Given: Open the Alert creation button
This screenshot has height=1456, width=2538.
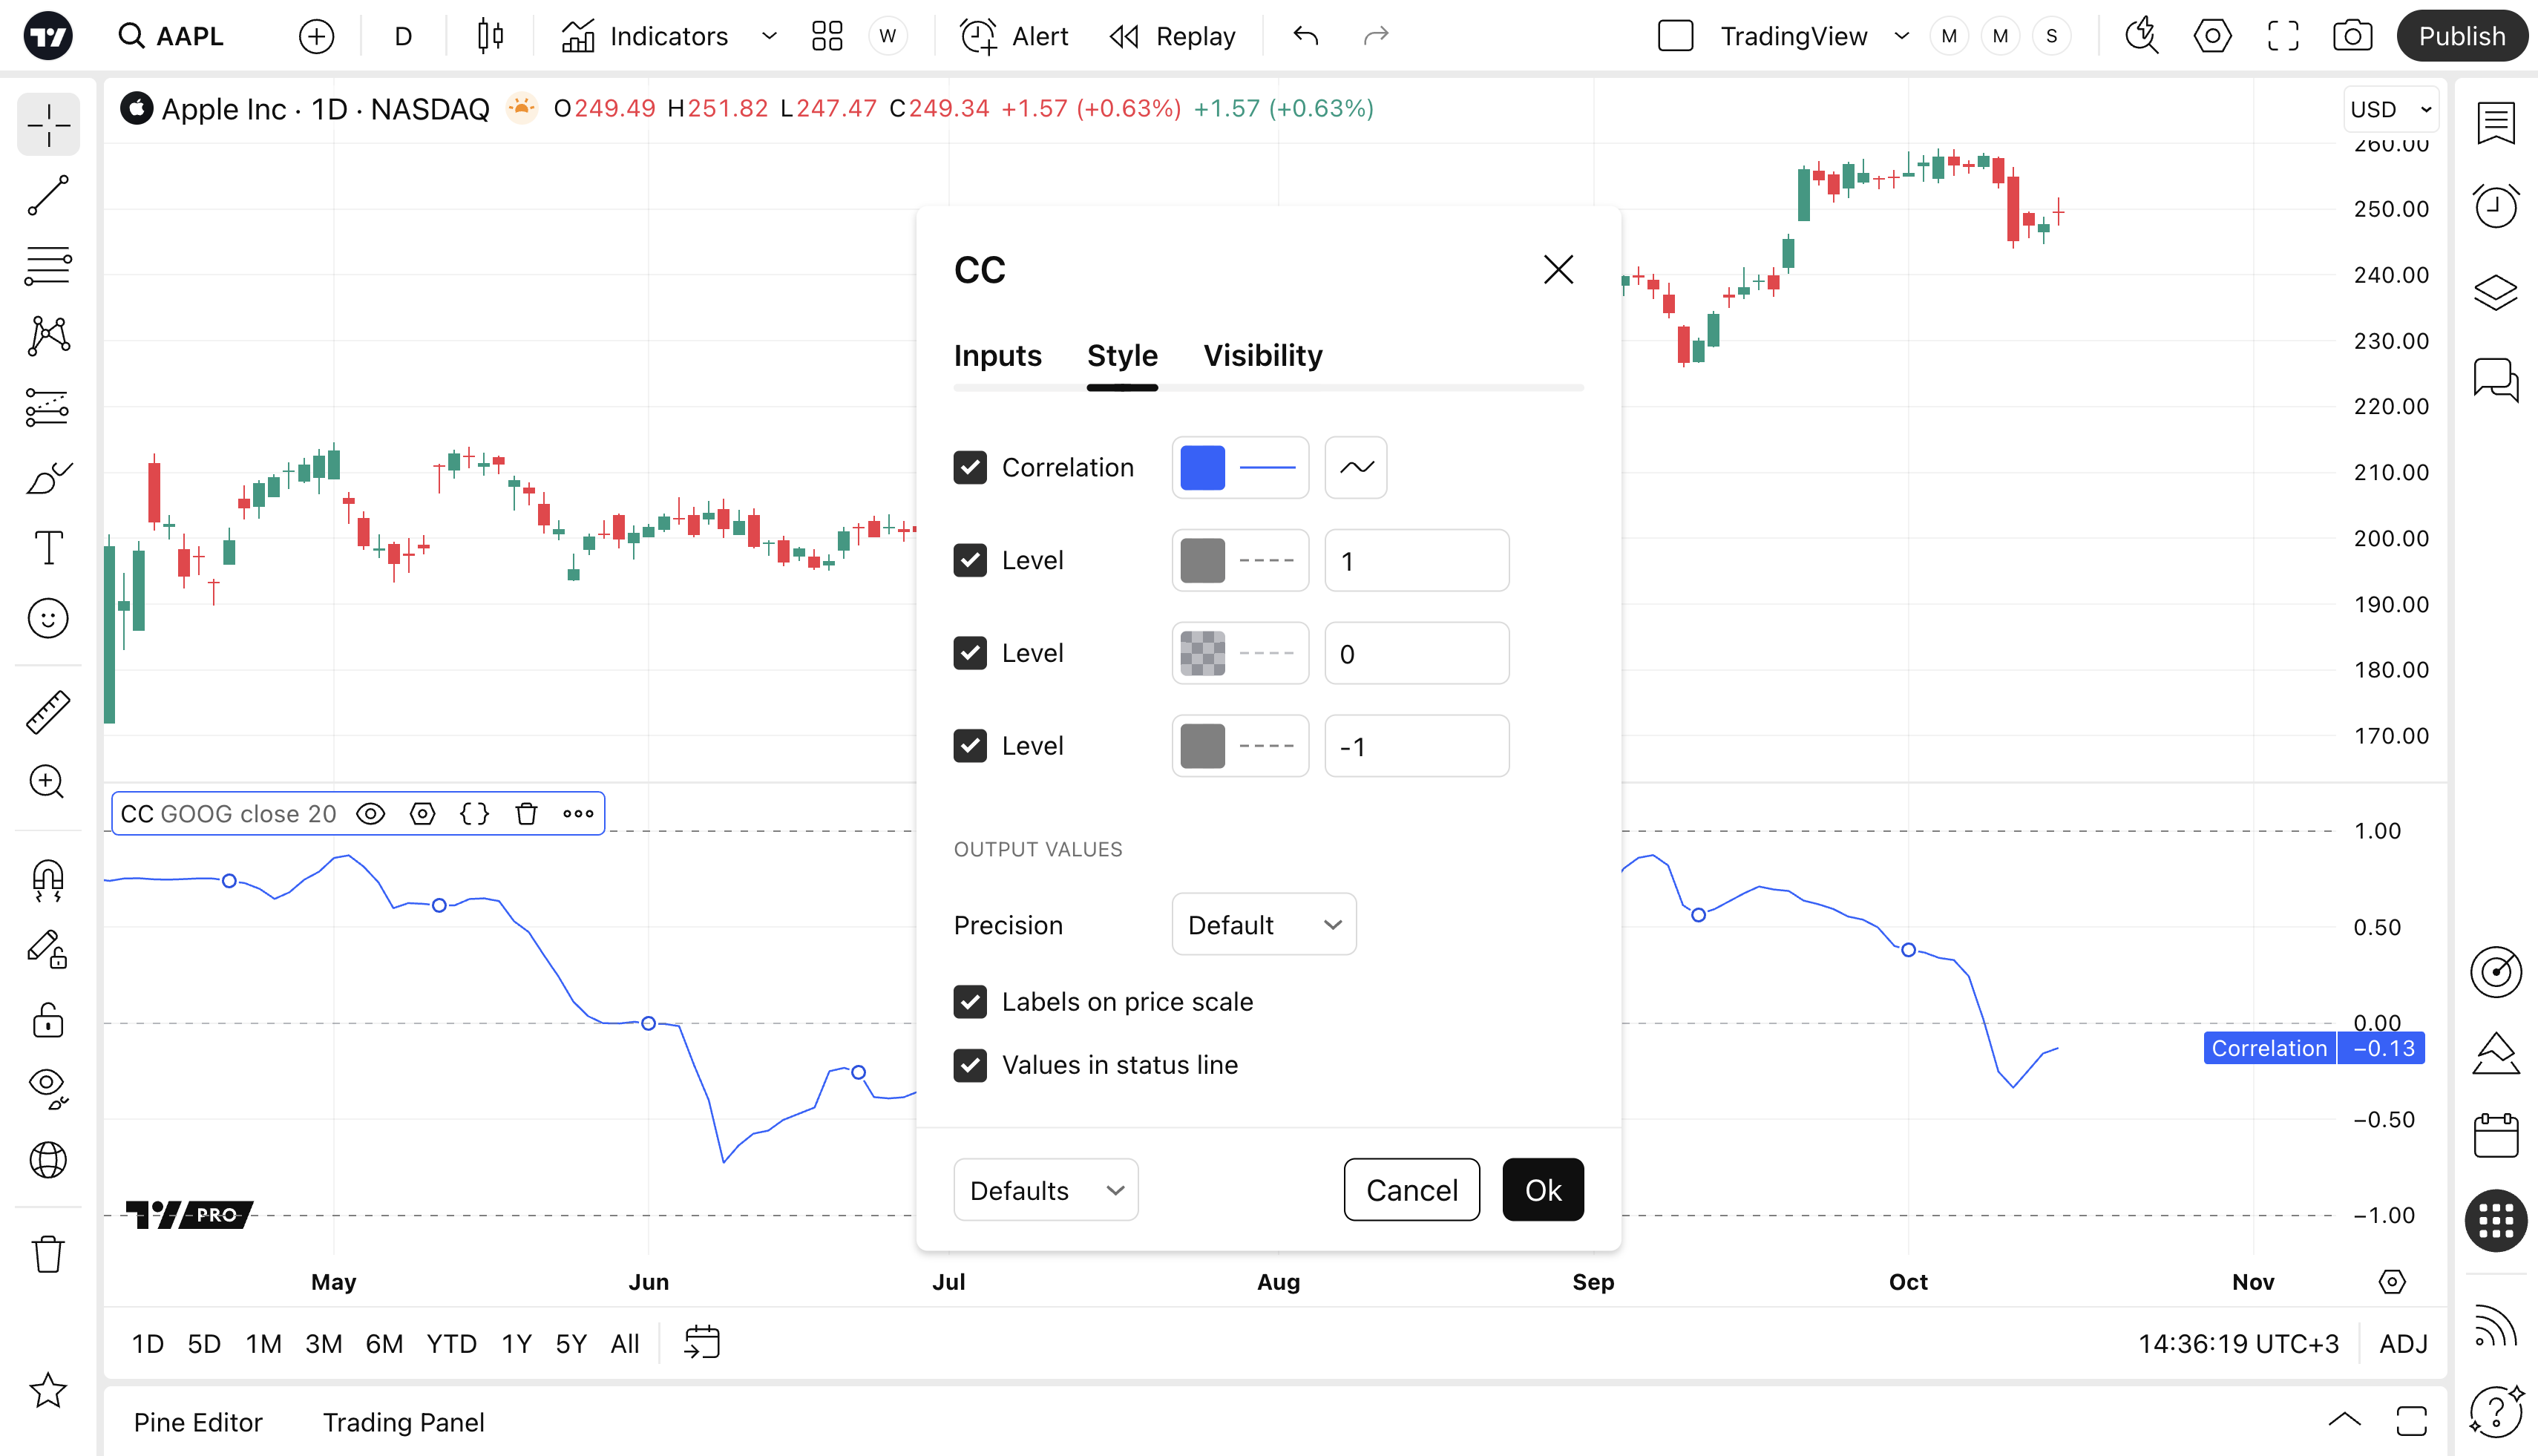Looking at the screenshot, I should click(x=1014, y=37).
